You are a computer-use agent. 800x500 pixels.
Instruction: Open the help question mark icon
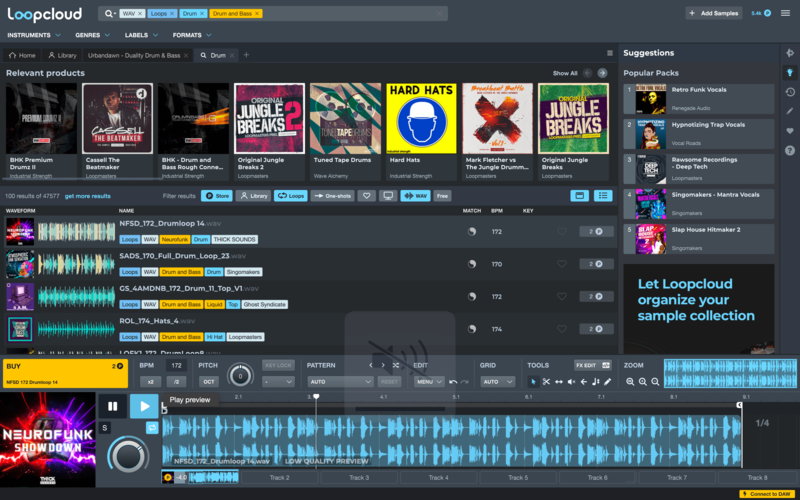[x=790, y=151]
